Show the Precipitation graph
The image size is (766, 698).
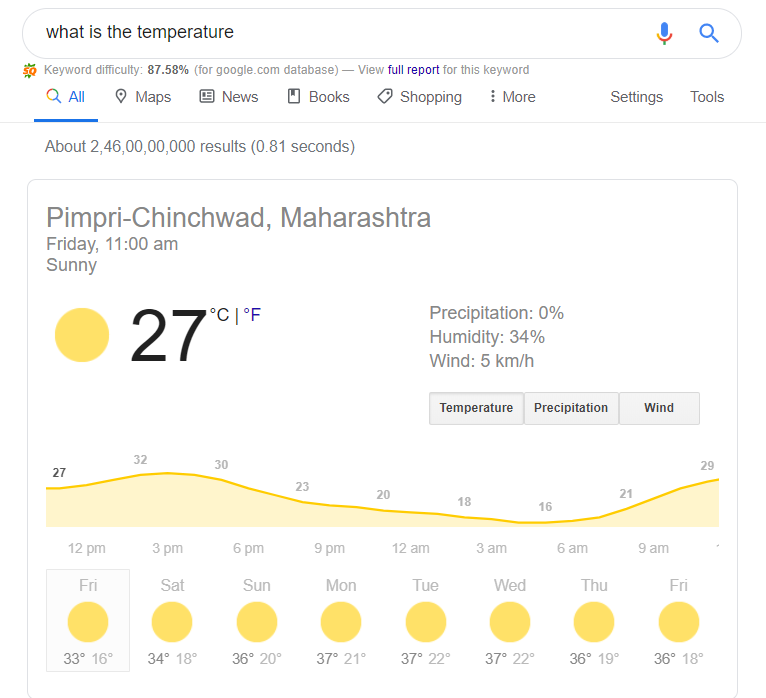point(571,408)
